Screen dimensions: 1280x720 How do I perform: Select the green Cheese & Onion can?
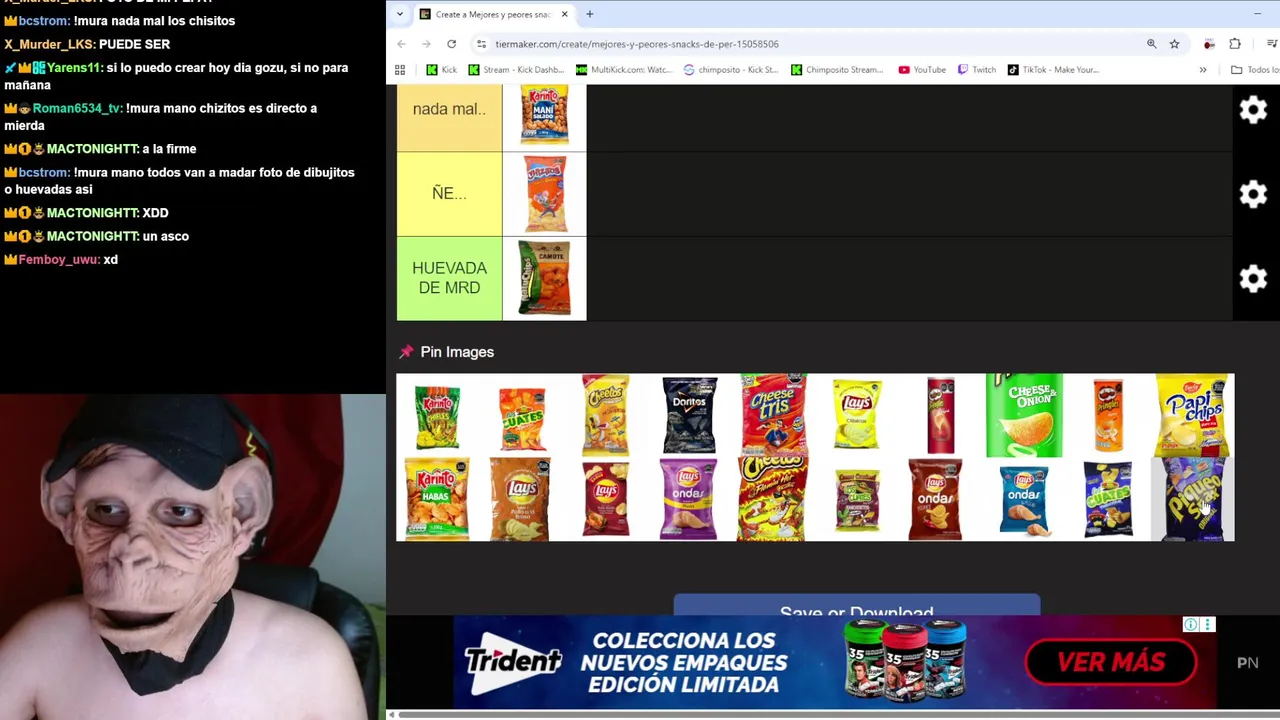click(x=1024, y=416)
